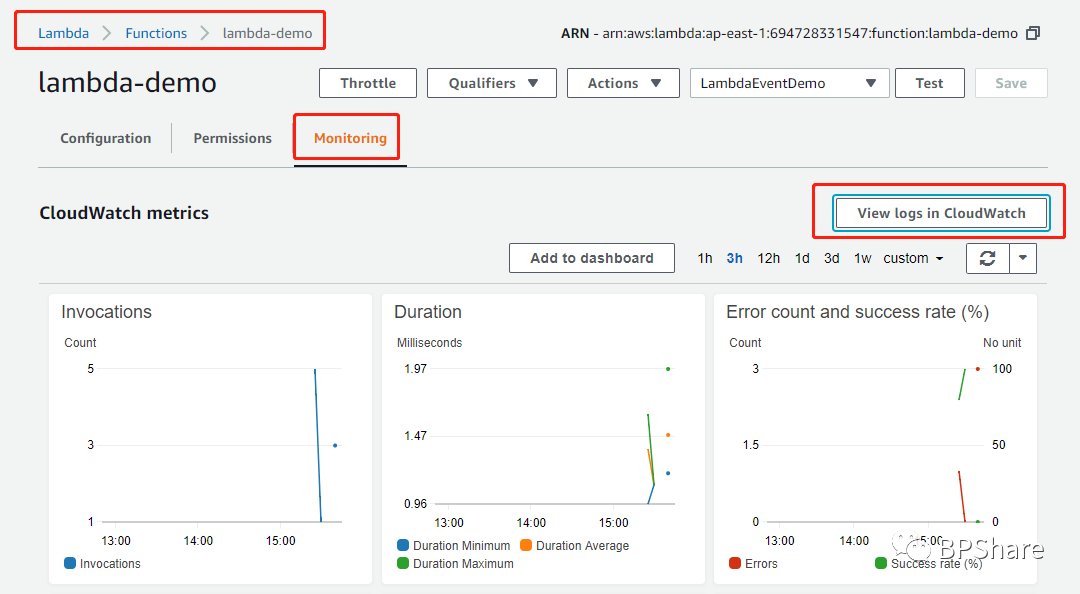This screenshot has width=1080, height=594.
Task: Select the 1h time range
Action: pyautogui.click(x=705, y=258)
